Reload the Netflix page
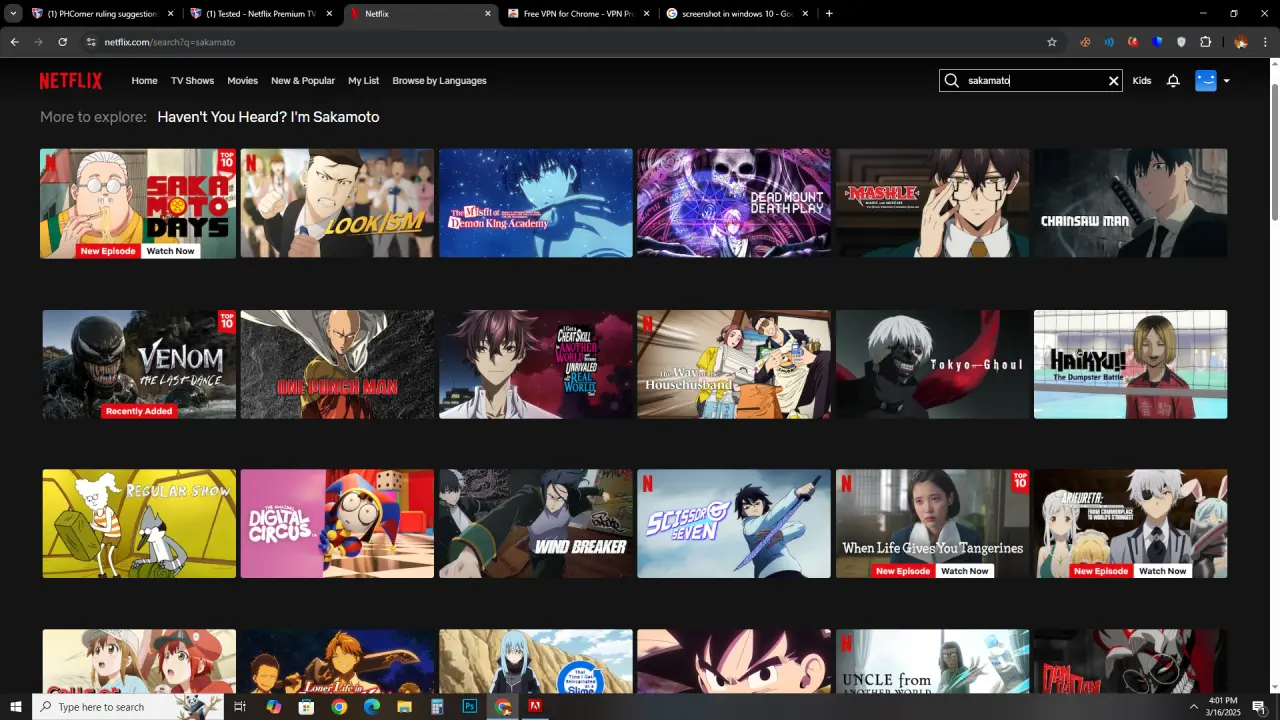The width and height of the screenshot is (1280, 720). 62,42
